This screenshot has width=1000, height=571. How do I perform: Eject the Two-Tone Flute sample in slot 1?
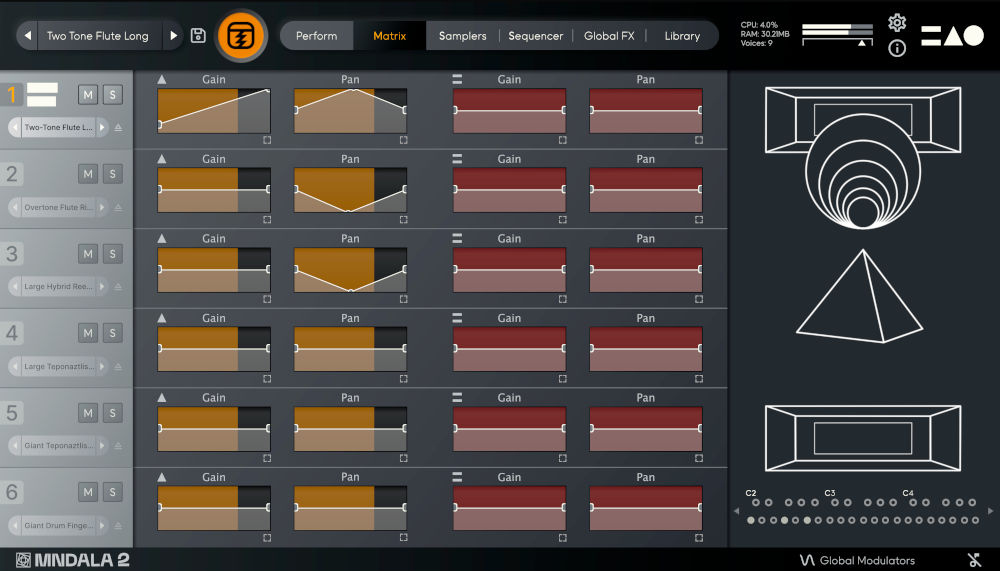click(118, 128)
